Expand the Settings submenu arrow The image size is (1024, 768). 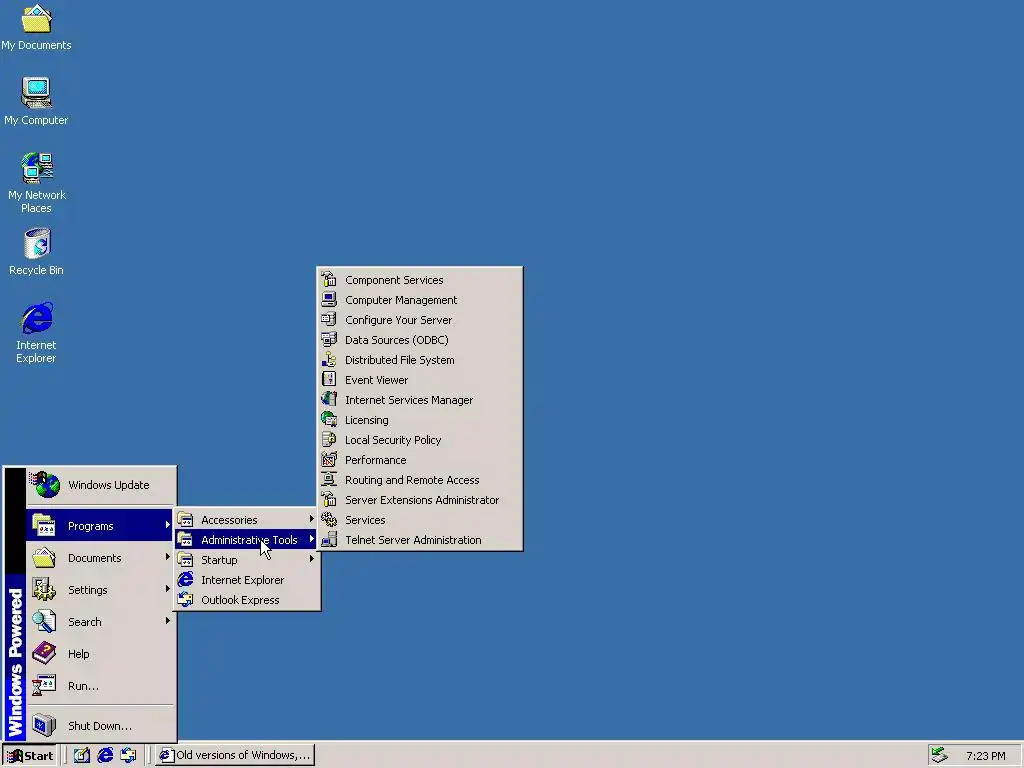[x=168, y=589]
